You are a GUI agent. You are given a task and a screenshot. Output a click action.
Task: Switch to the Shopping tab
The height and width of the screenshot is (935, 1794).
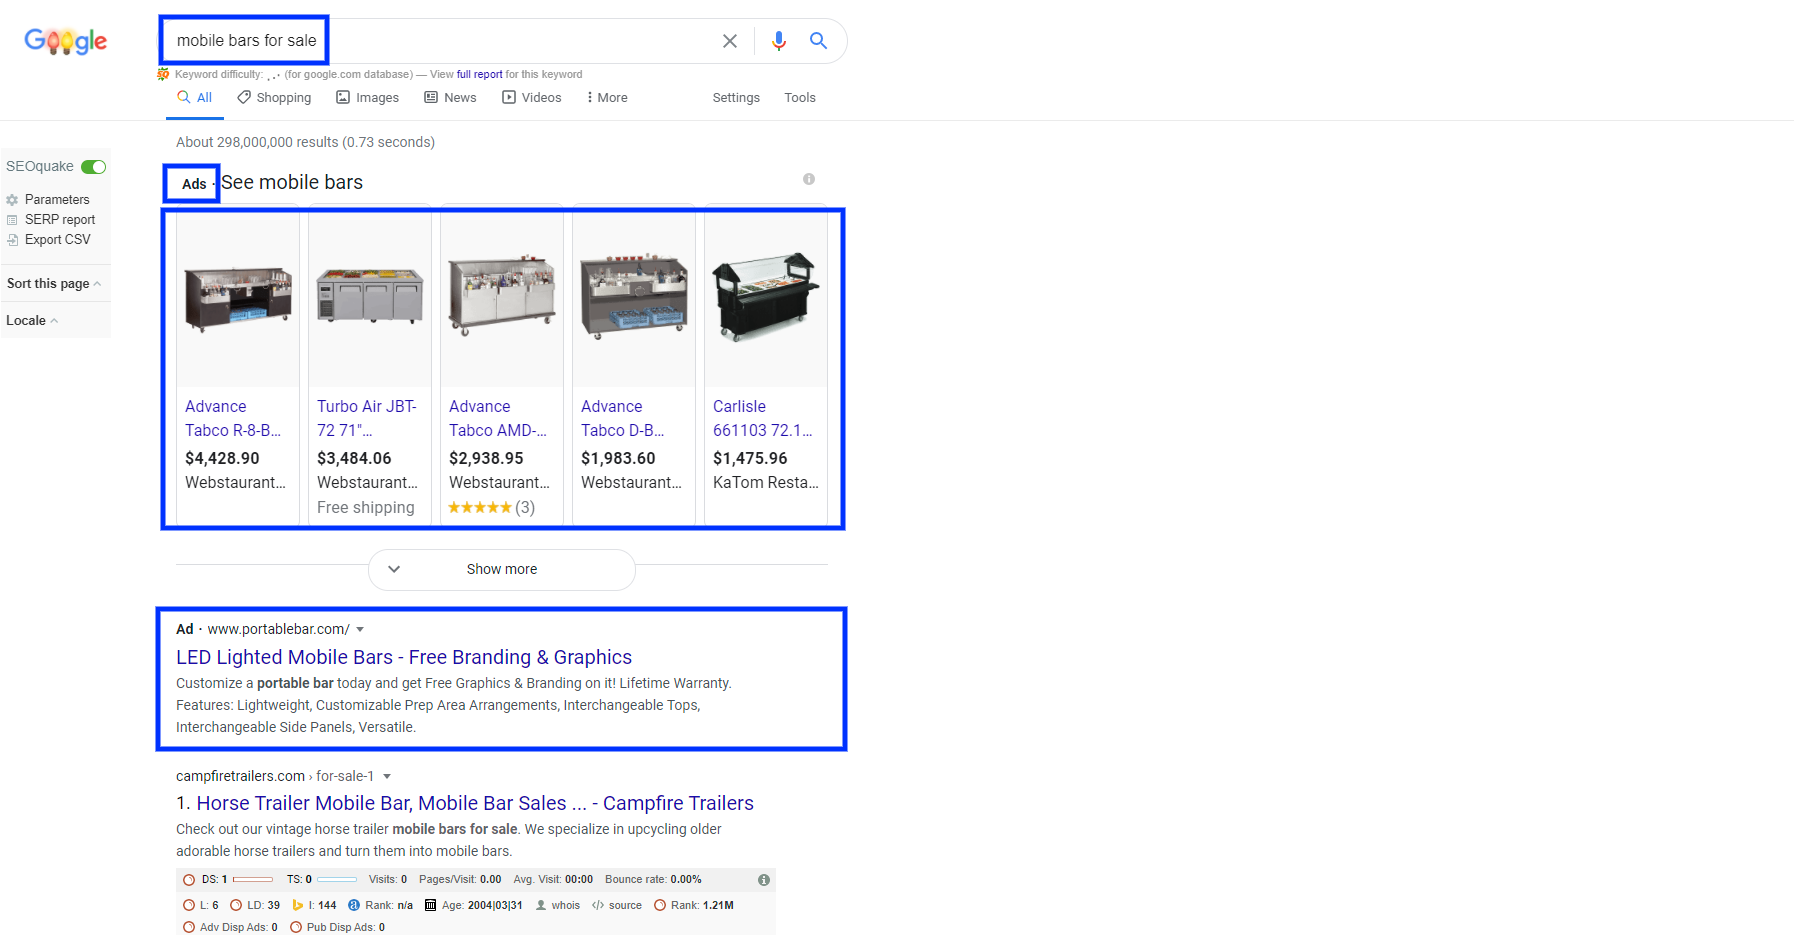(274, 98)
